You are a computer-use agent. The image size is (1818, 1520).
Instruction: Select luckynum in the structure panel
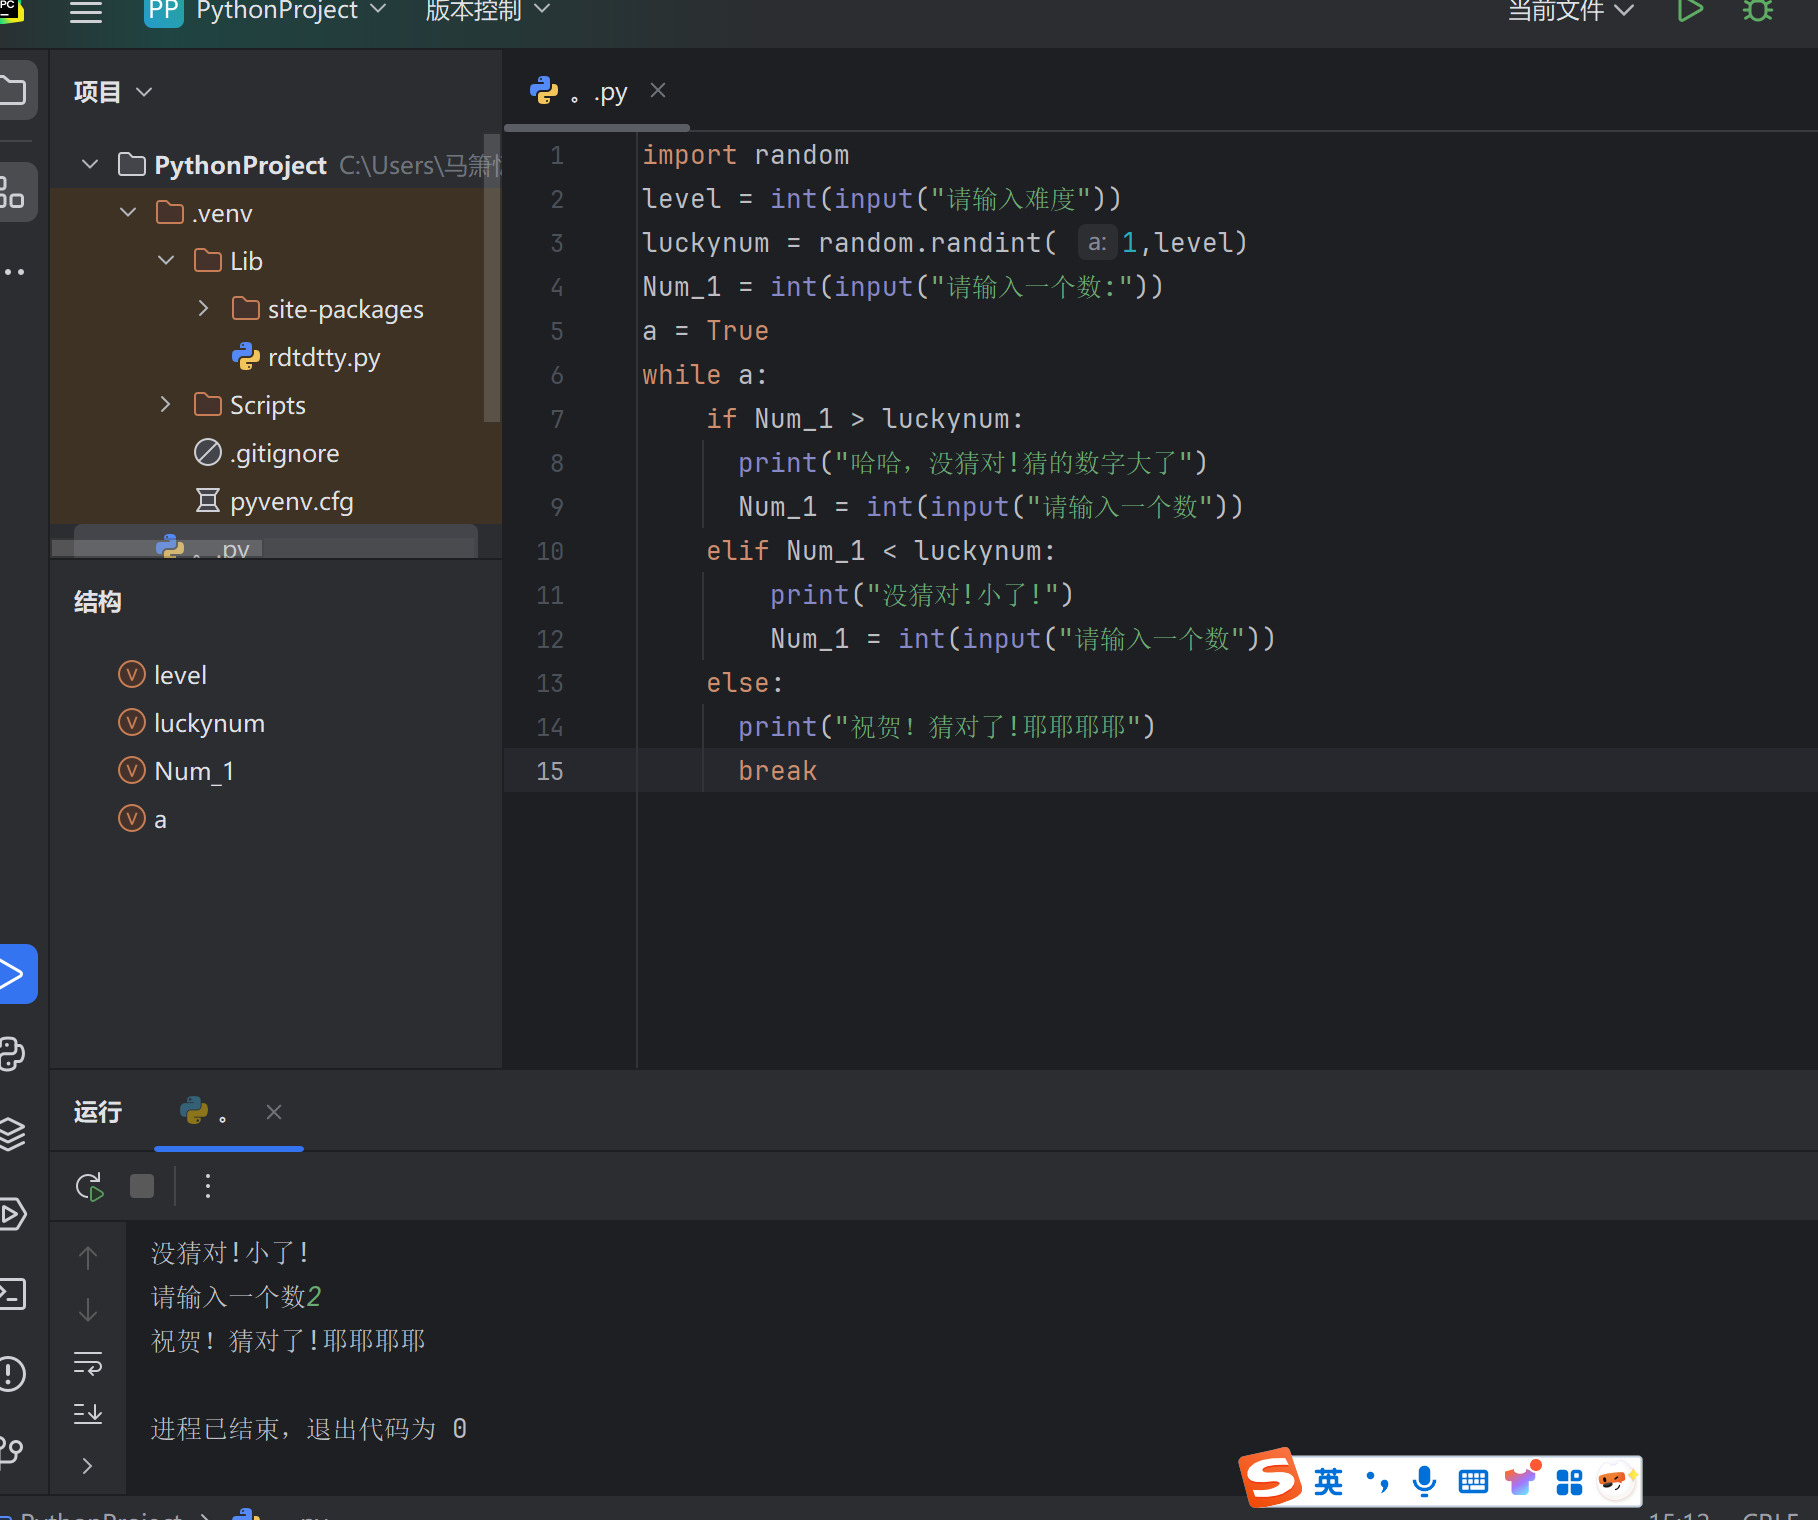click(x=209, y=723)
